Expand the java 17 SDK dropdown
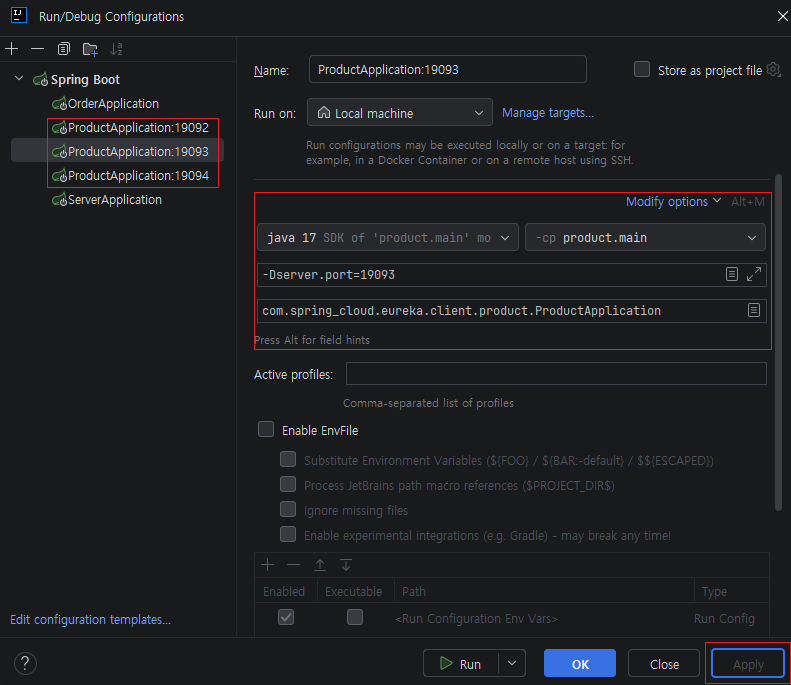The image size is (791, 685). tap(387, 237)
